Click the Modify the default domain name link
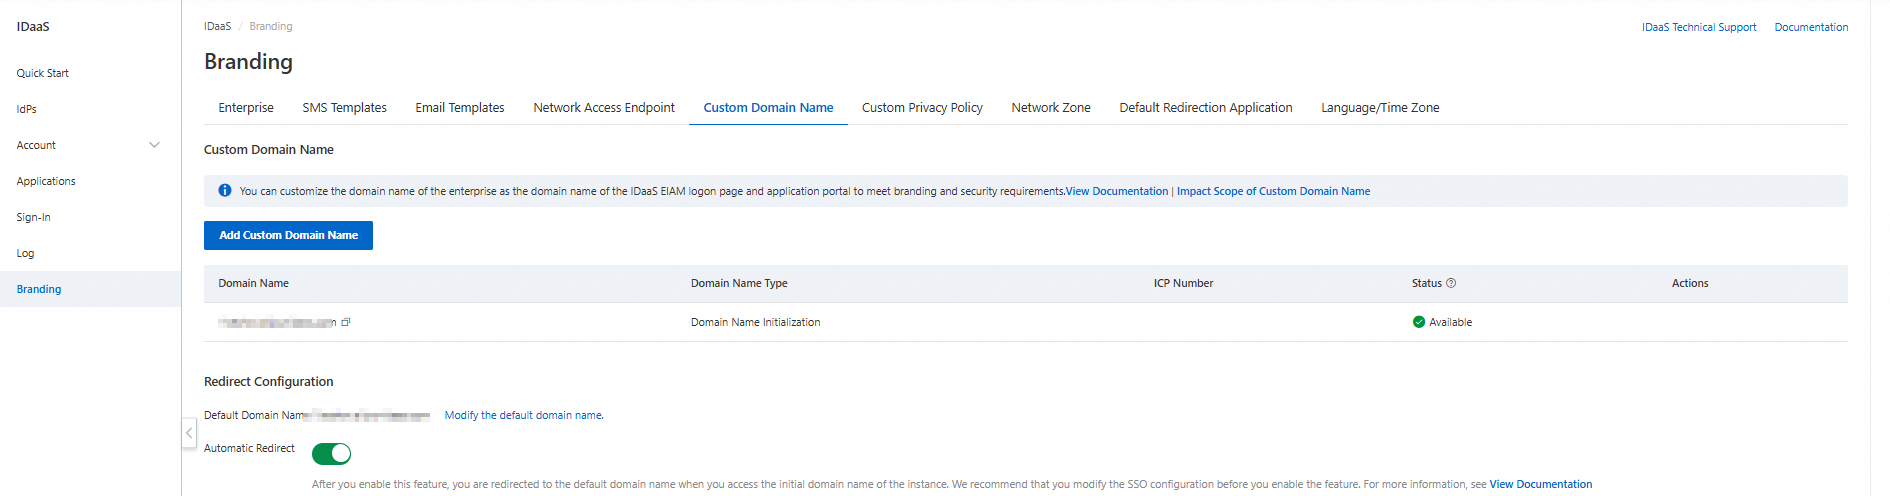Screen dimensions: 1890x496 tap(524, 415)
